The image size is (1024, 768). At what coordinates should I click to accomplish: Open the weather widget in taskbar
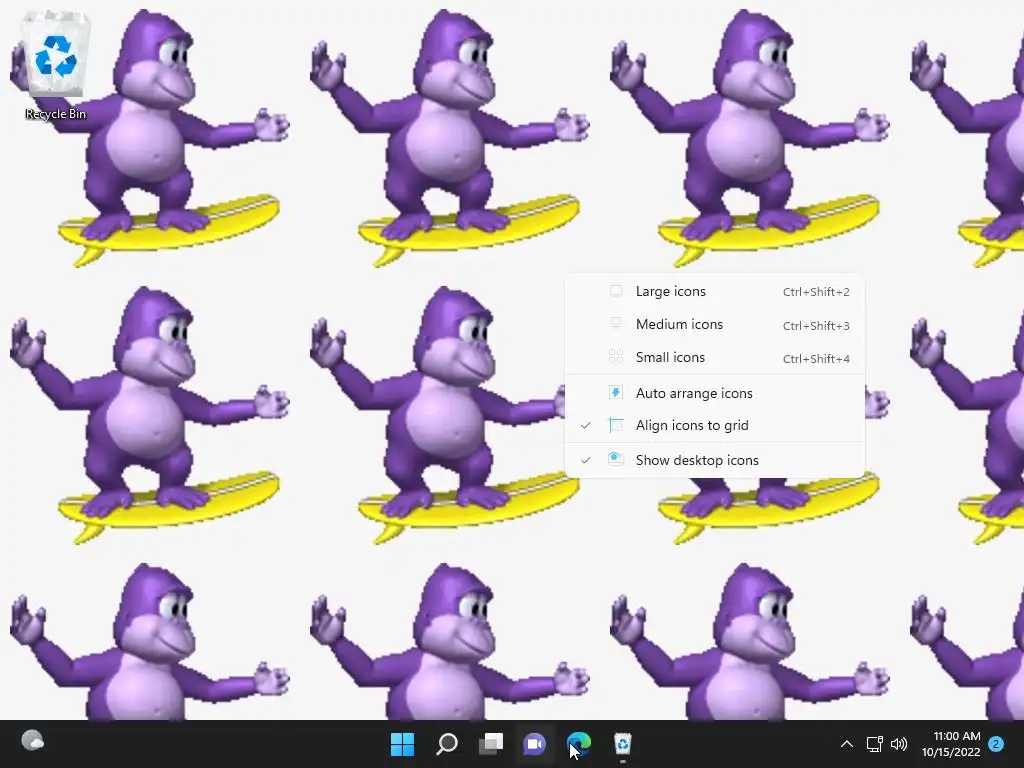[33, 741]
